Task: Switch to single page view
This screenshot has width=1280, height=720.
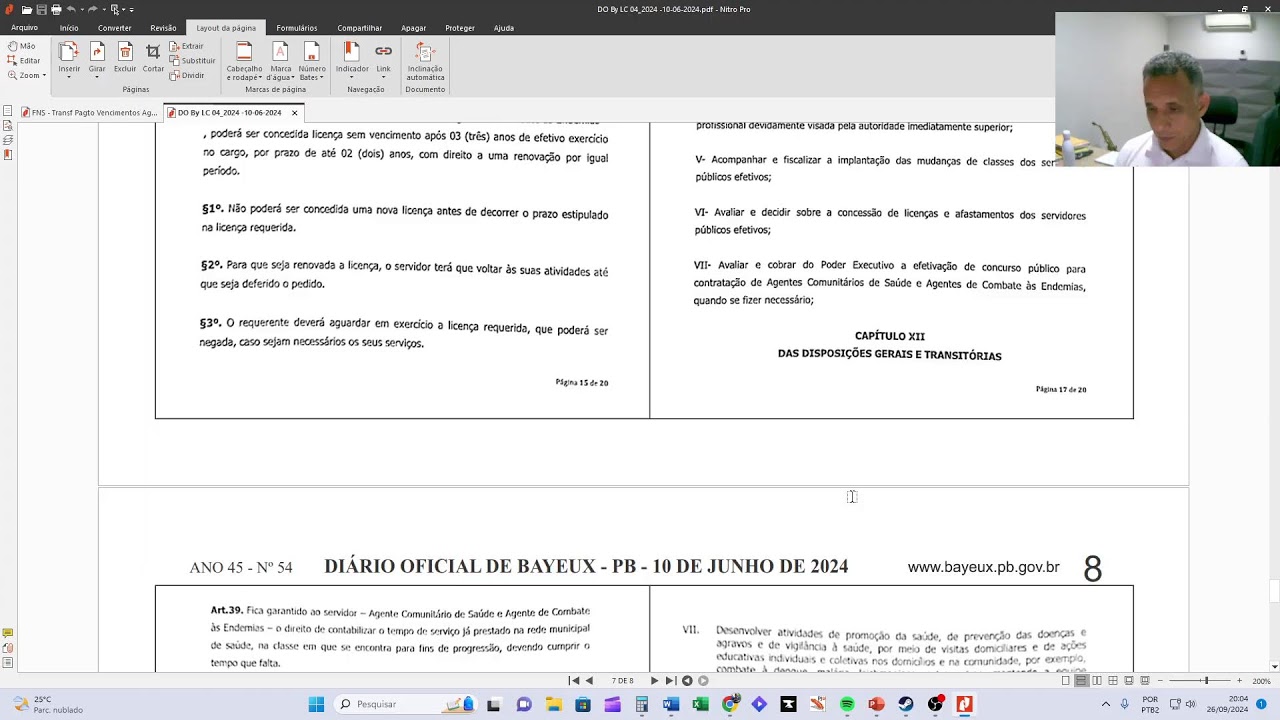Action: (1065, 681)
